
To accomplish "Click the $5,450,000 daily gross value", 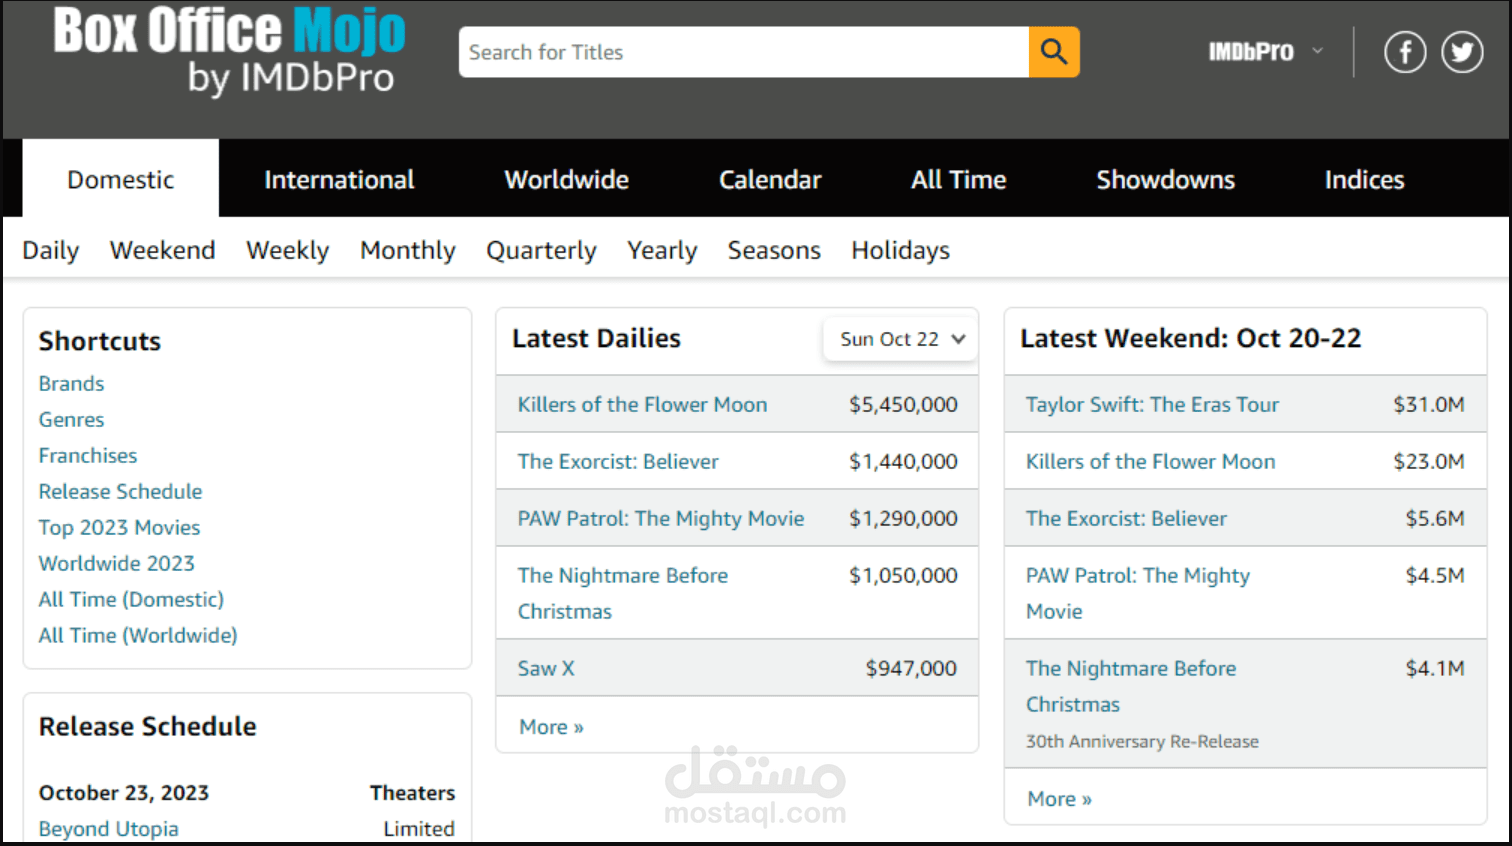I will point(903,405).
